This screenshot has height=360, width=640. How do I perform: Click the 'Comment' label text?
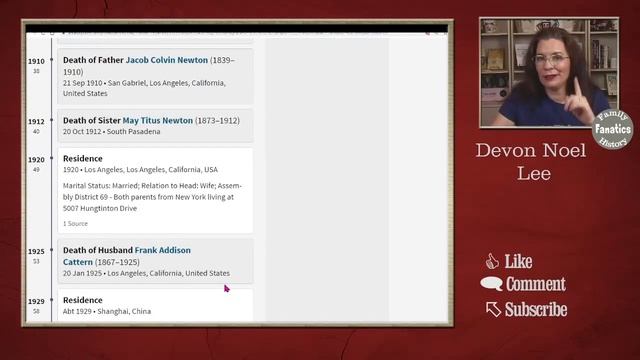(536, 284)
